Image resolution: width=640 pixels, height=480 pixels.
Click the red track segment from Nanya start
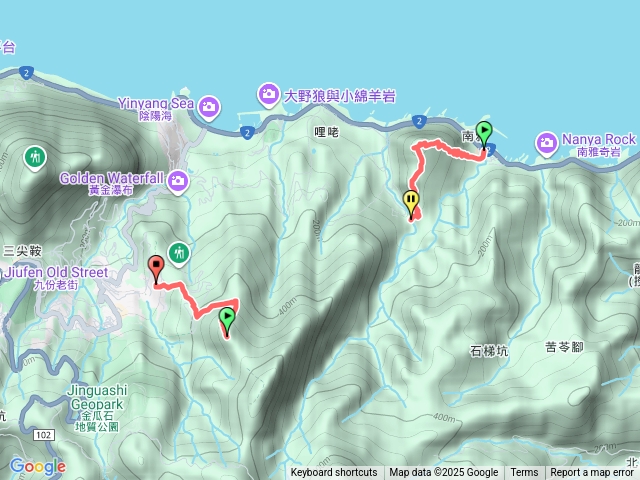click(x=457, y=152)
